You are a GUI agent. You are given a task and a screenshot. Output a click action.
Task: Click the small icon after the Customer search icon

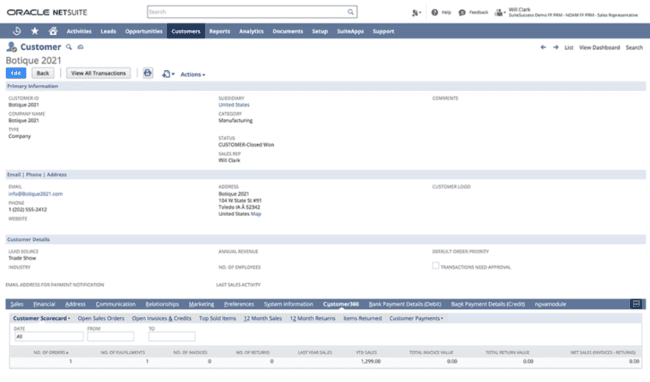tap(80, 47)
